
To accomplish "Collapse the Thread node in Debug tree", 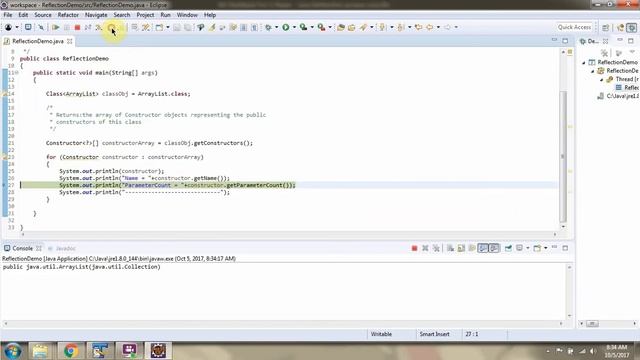I will (602, 80).
